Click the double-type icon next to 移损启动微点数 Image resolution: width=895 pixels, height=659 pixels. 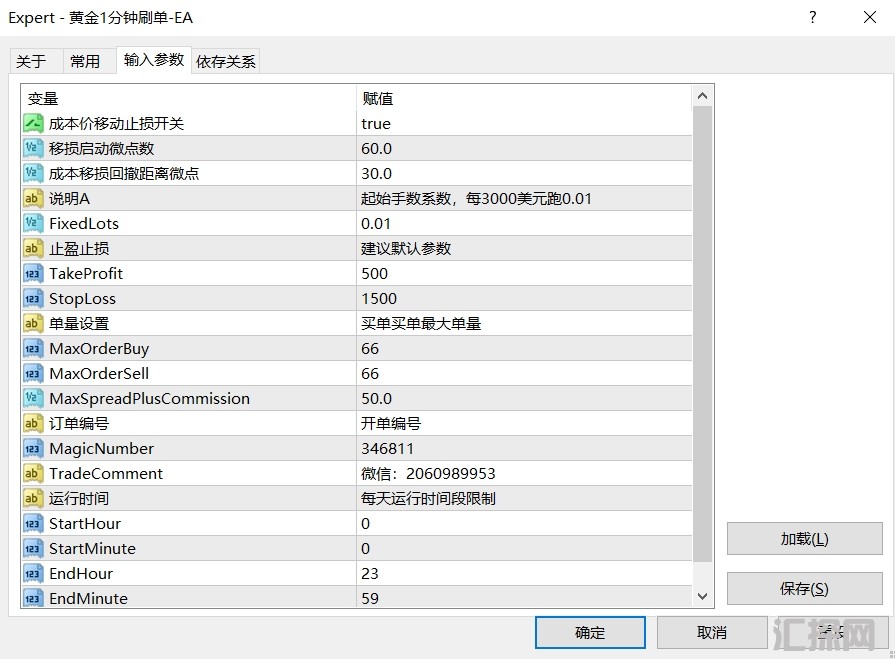(32, 148)
